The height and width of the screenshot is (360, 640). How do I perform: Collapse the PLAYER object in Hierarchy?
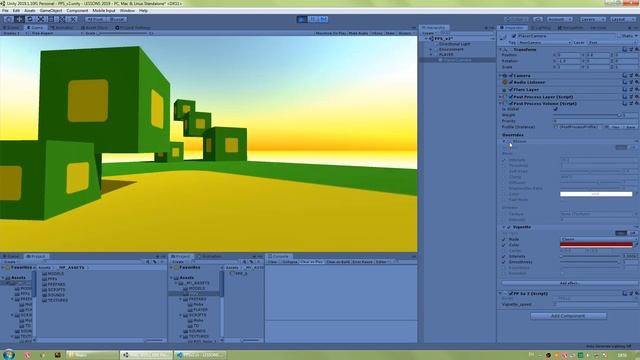click(x=431, y=54)
